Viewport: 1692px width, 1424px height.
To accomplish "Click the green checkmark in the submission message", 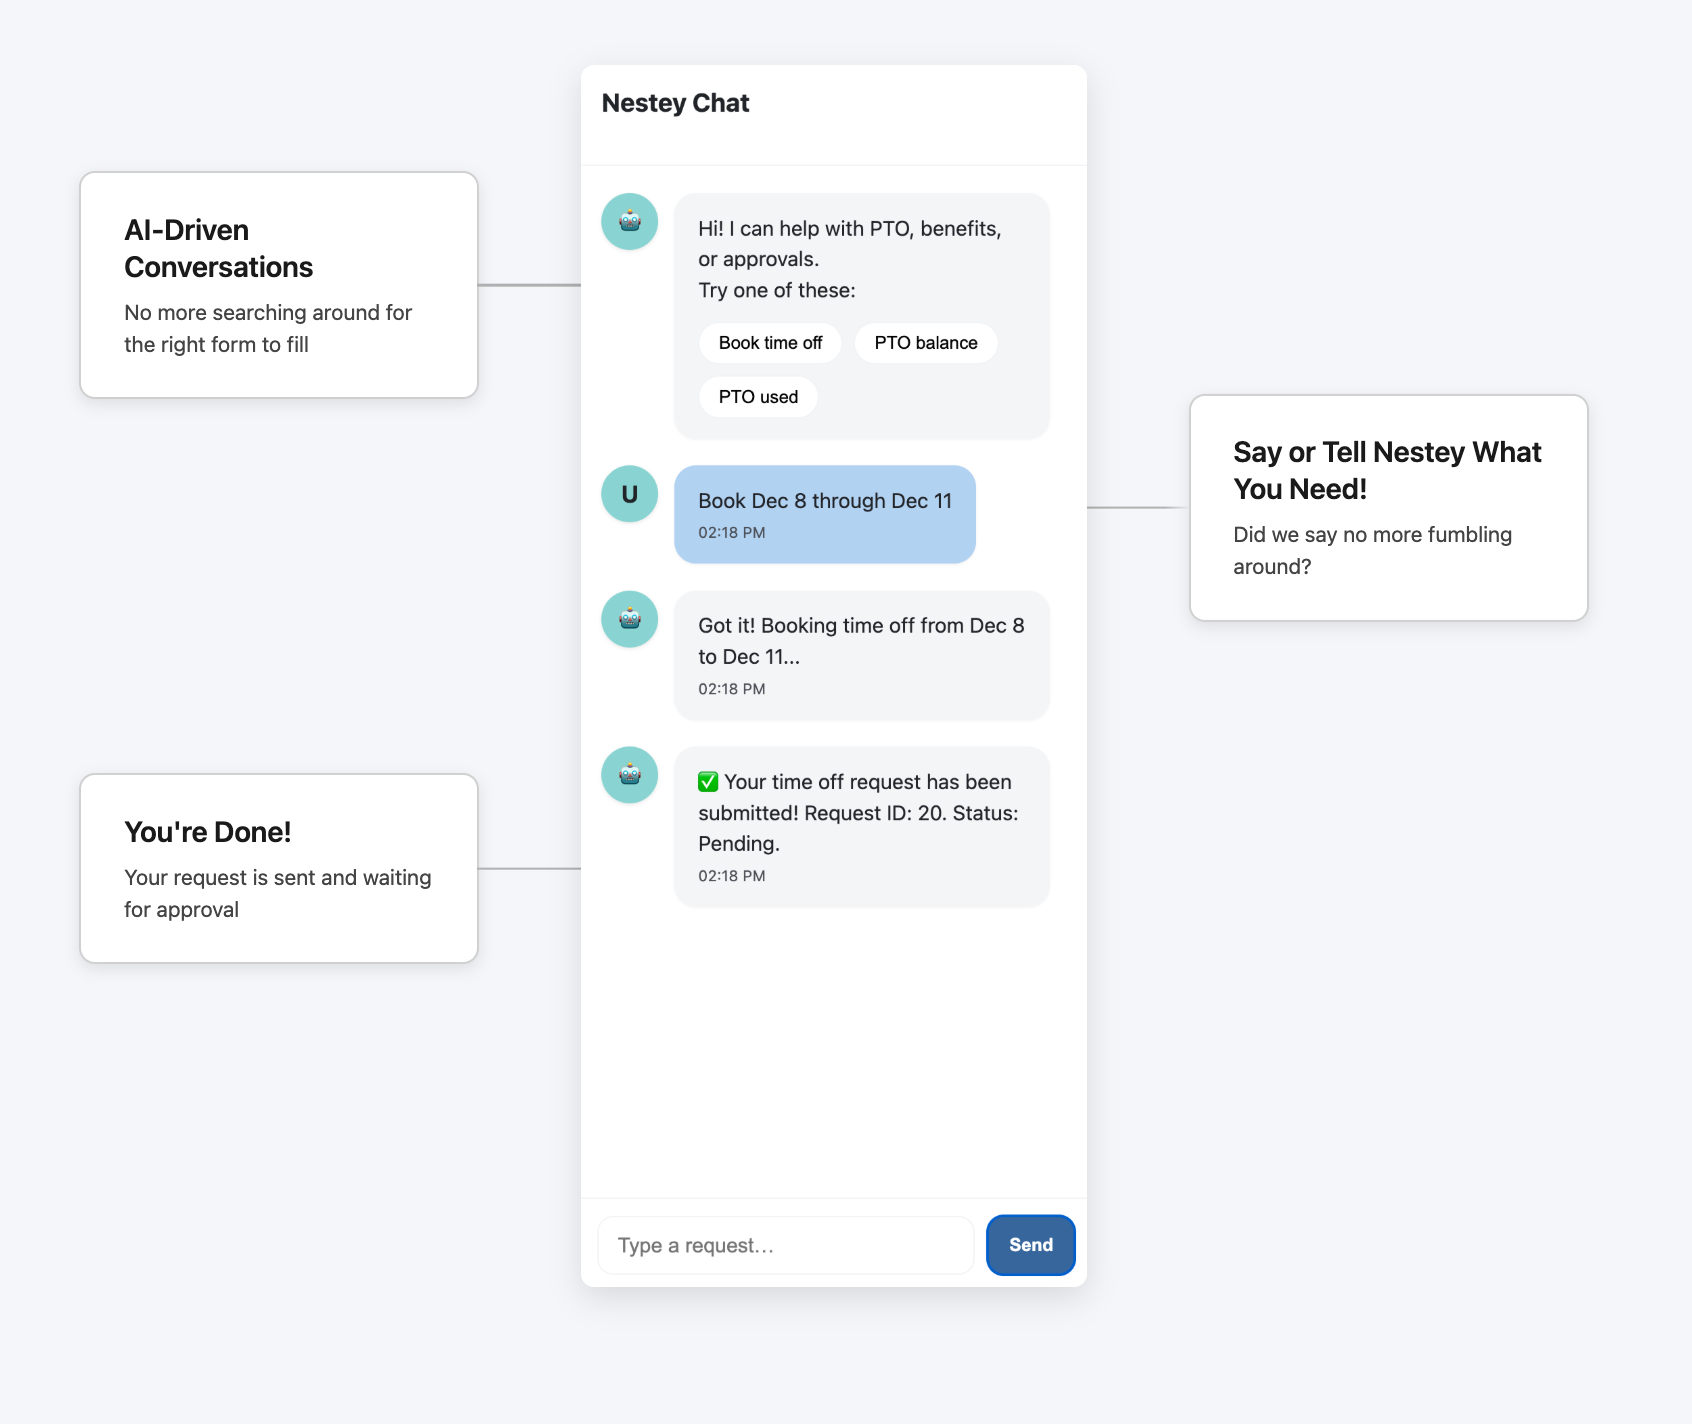I will [x=708, y=781].
